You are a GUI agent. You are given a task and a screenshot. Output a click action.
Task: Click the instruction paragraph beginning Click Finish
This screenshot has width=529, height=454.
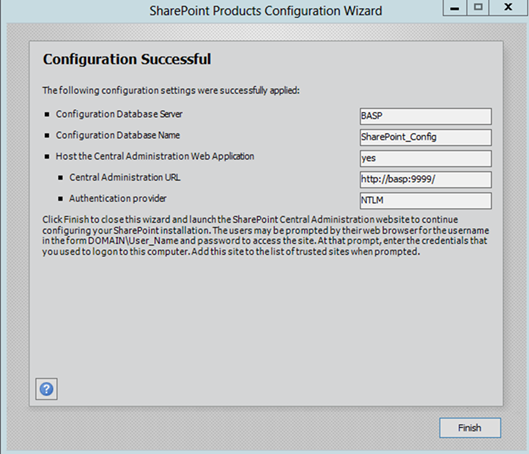tap(266, 235)
